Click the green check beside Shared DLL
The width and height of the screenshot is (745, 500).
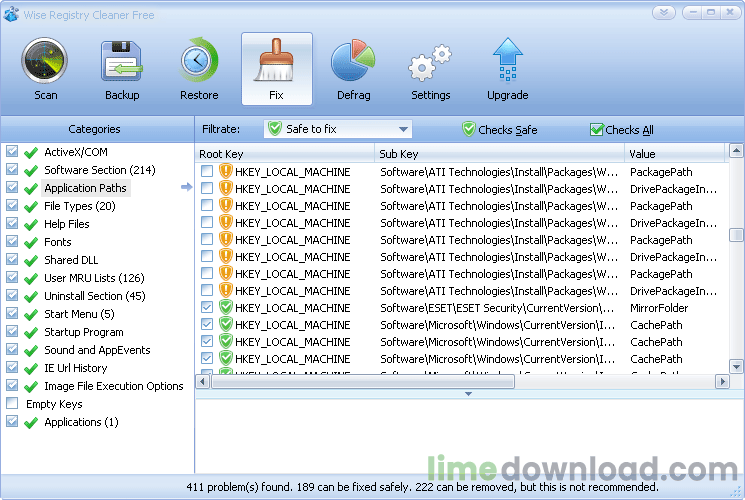[31, 261]
